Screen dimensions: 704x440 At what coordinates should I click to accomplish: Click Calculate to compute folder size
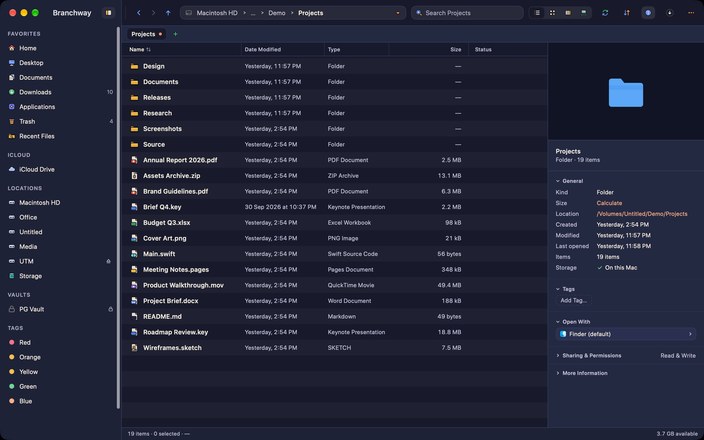pyautogui.click(x=609, y=203)
